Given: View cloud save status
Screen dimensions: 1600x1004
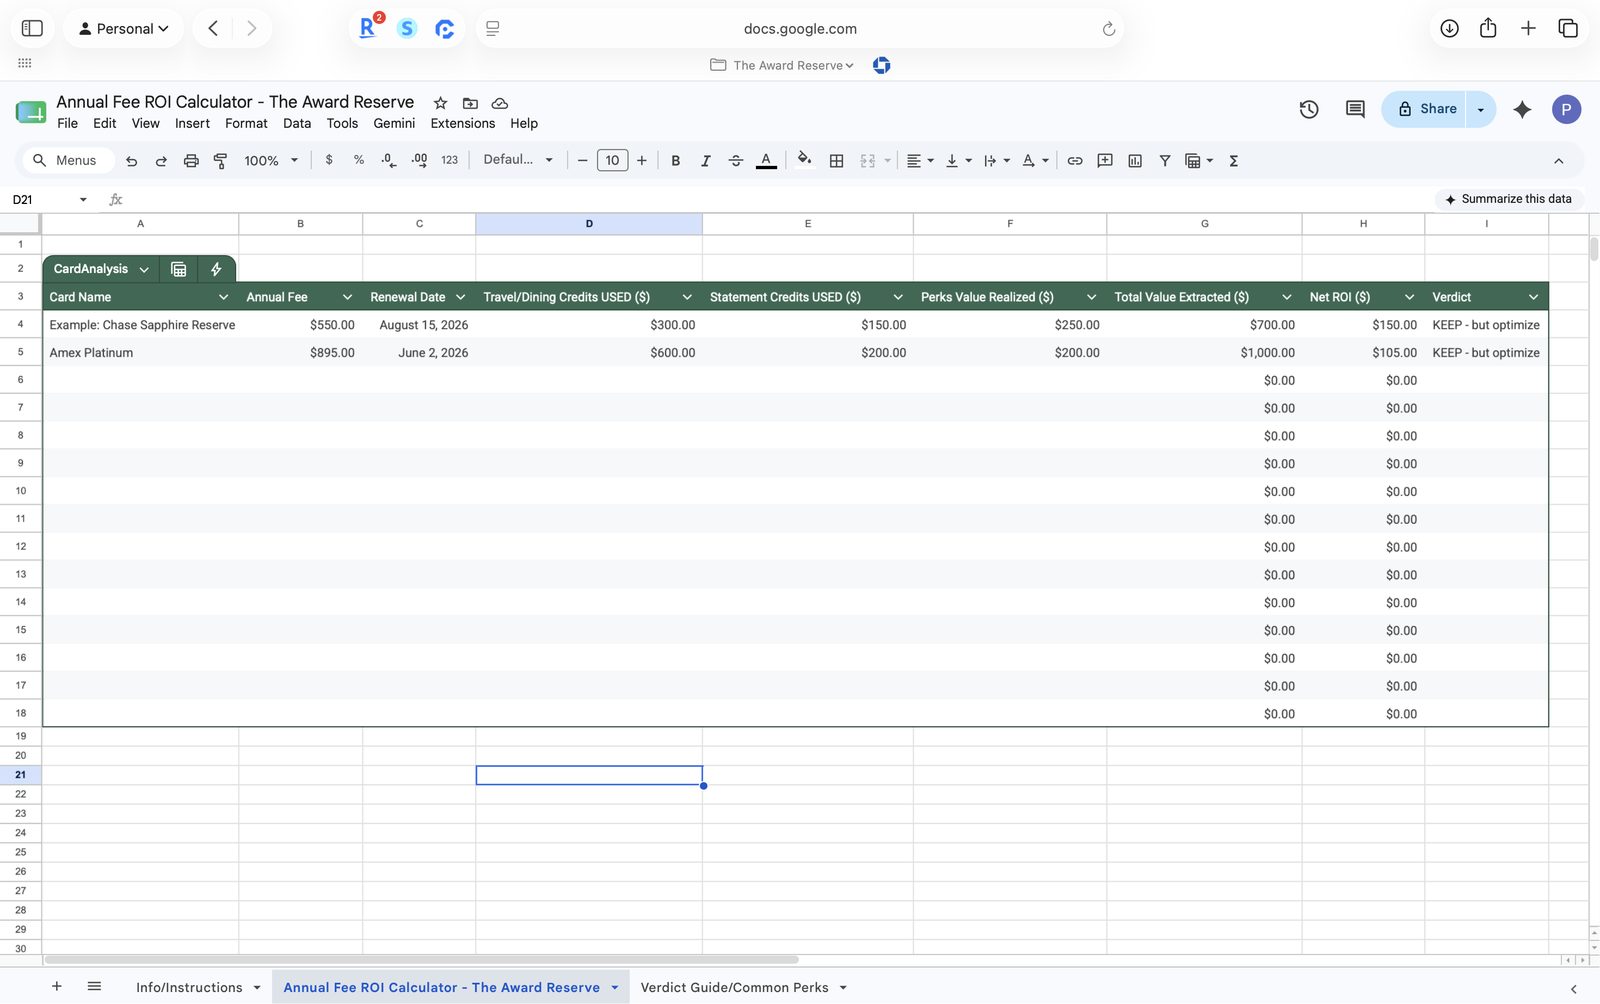Looking at the screenshot, I should [500, 103].
